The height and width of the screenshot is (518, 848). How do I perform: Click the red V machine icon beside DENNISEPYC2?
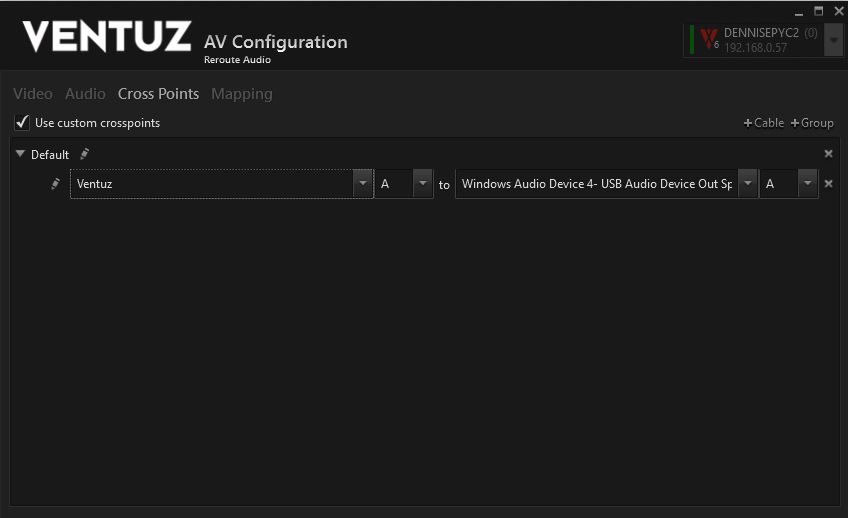pos(709,39)
